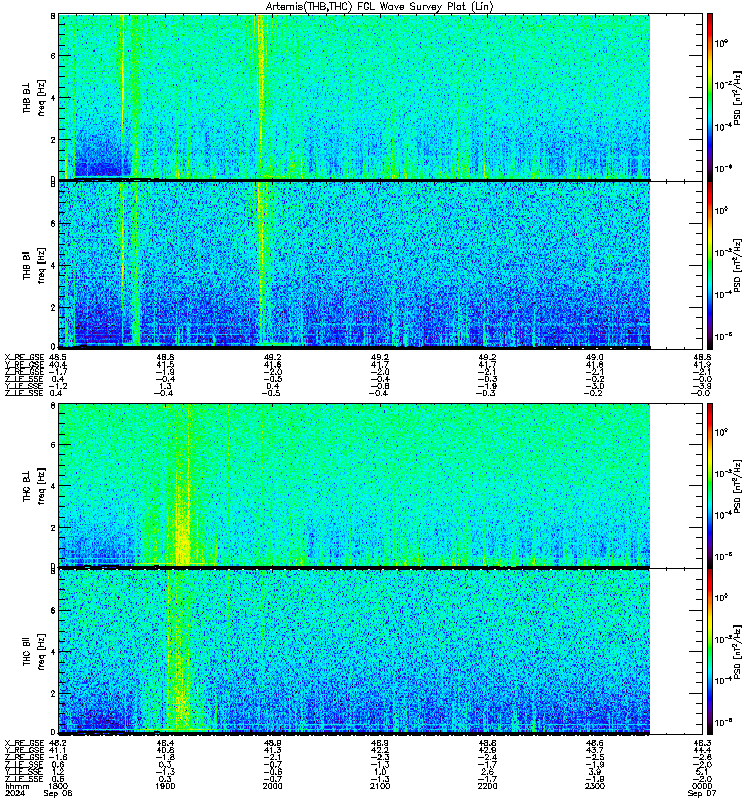Click the plot title Artemis(THB,THC) FGL Wave Survey Plot

pos(380,7)
